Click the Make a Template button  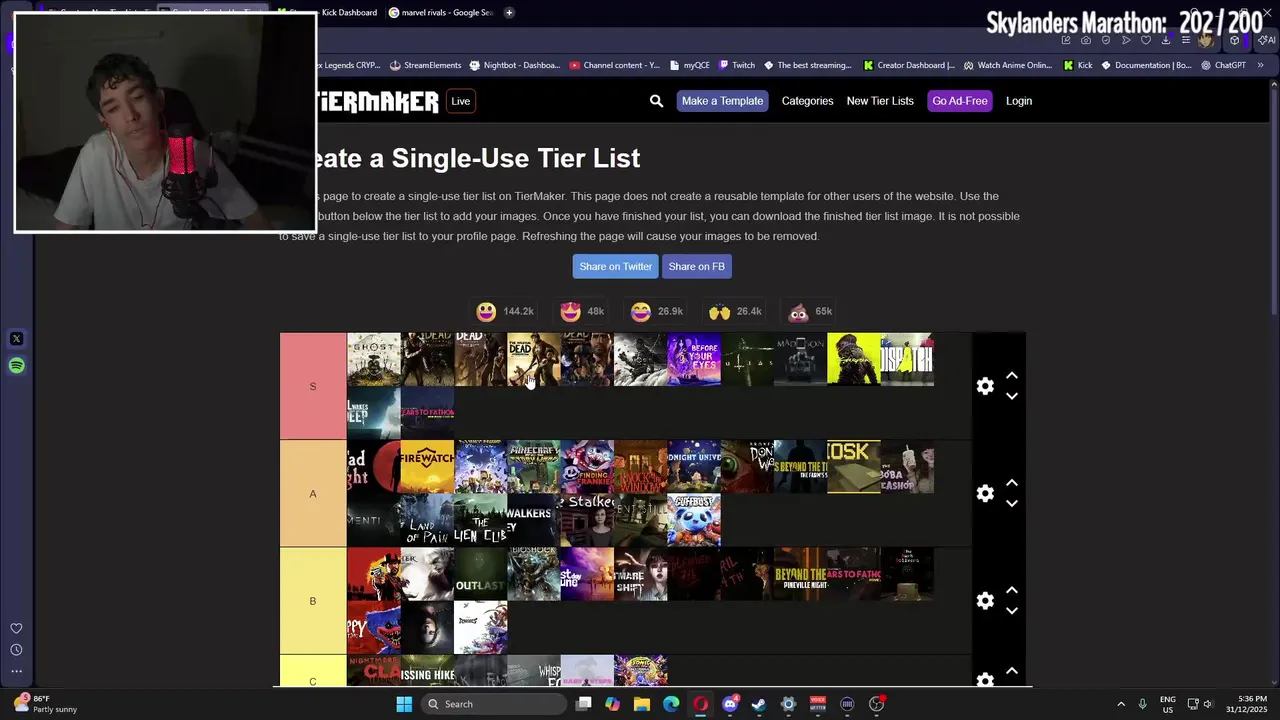coord(722,101)
